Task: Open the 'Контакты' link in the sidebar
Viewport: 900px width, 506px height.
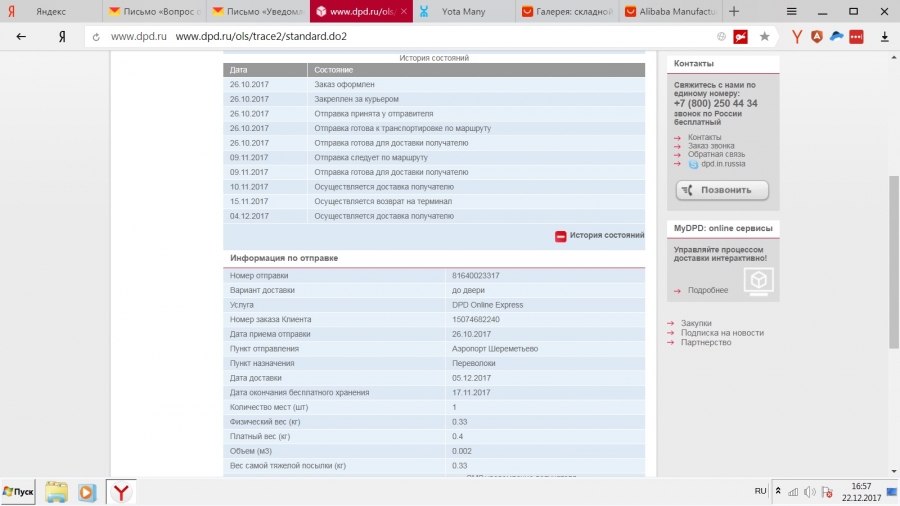Action: click(x=704, y=137)
